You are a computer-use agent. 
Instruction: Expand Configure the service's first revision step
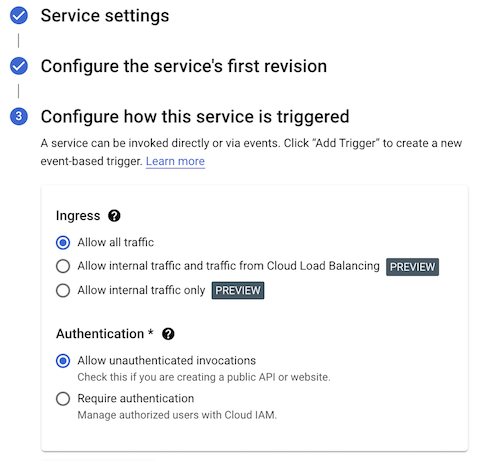[184, 66]
